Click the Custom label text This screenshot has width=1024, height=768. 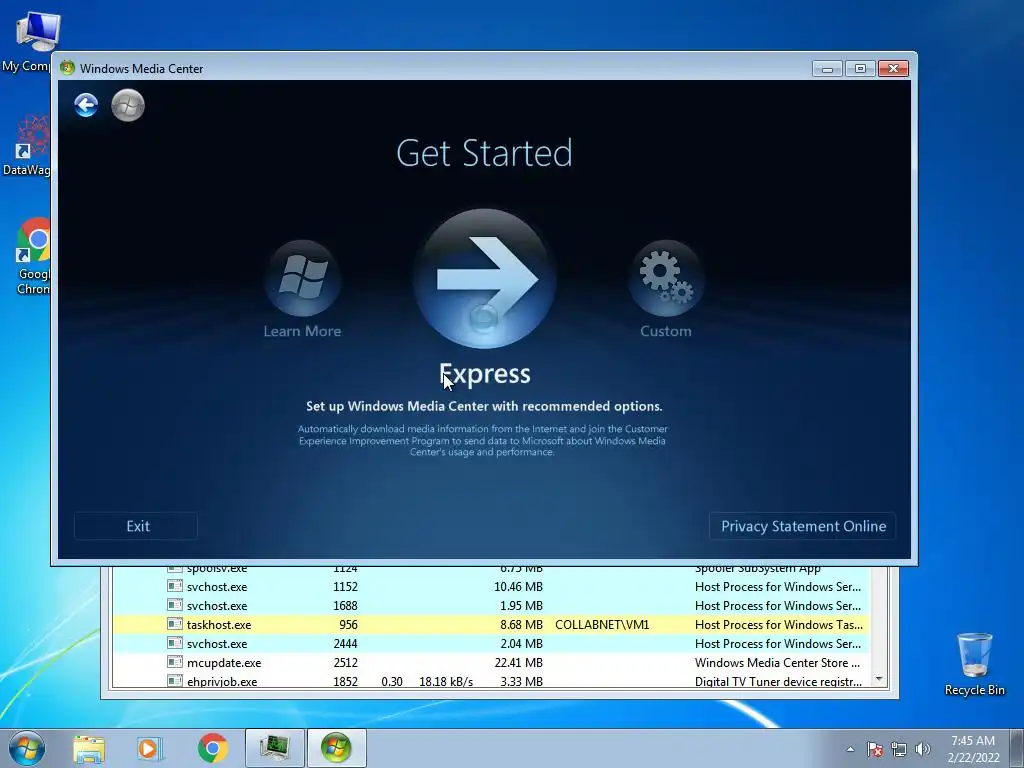click(665, 331)
